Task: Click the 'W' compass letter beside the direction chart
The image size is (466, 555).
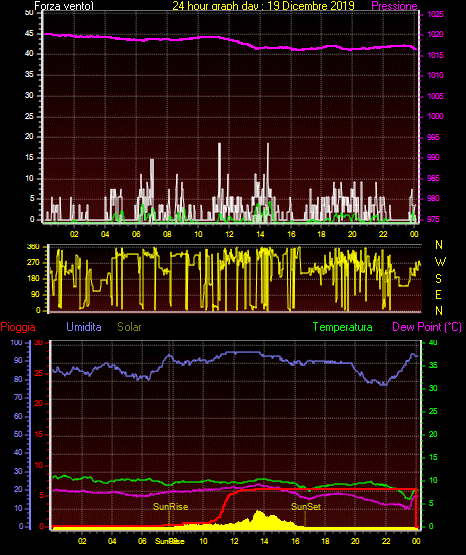Action: (440, 262)
